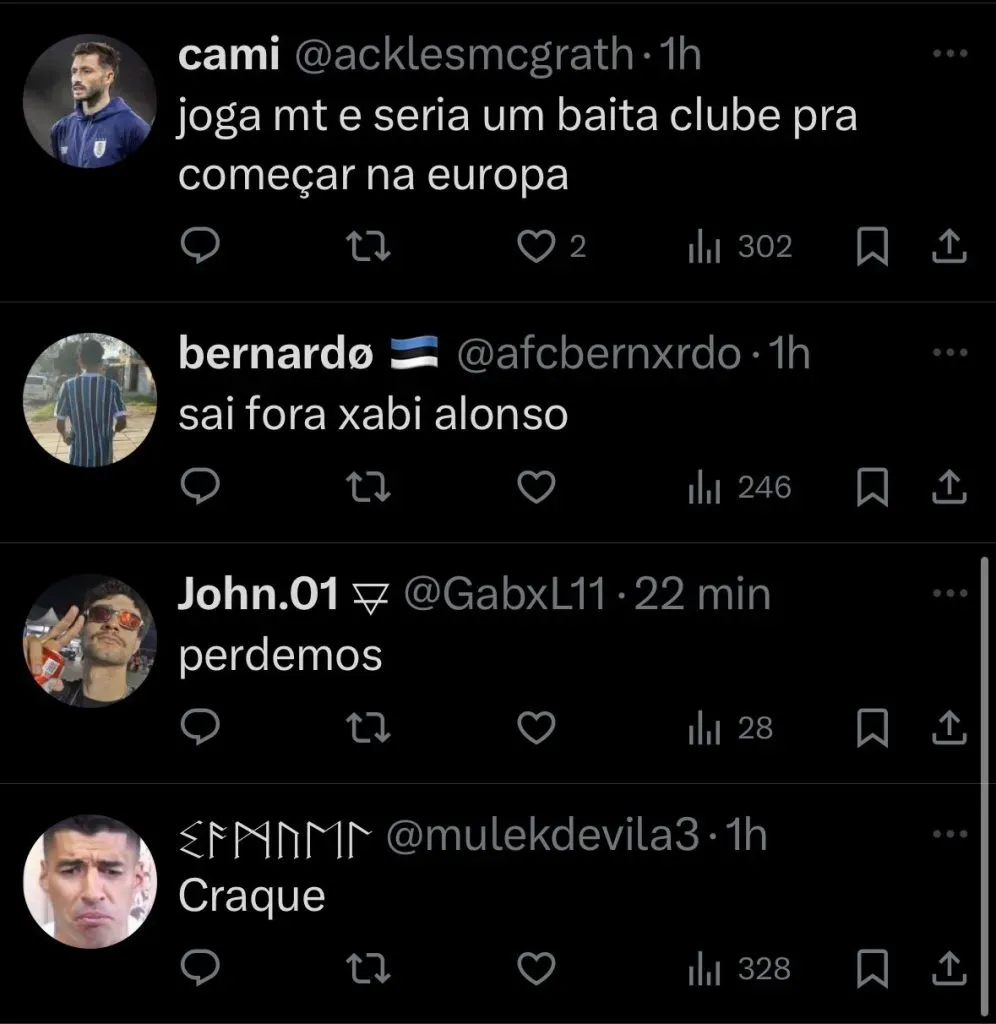The height and width of the screenshot is (1024, 996).
Task: Reply to the 'Craque' tweet
Action: click(x=200, y=969)
